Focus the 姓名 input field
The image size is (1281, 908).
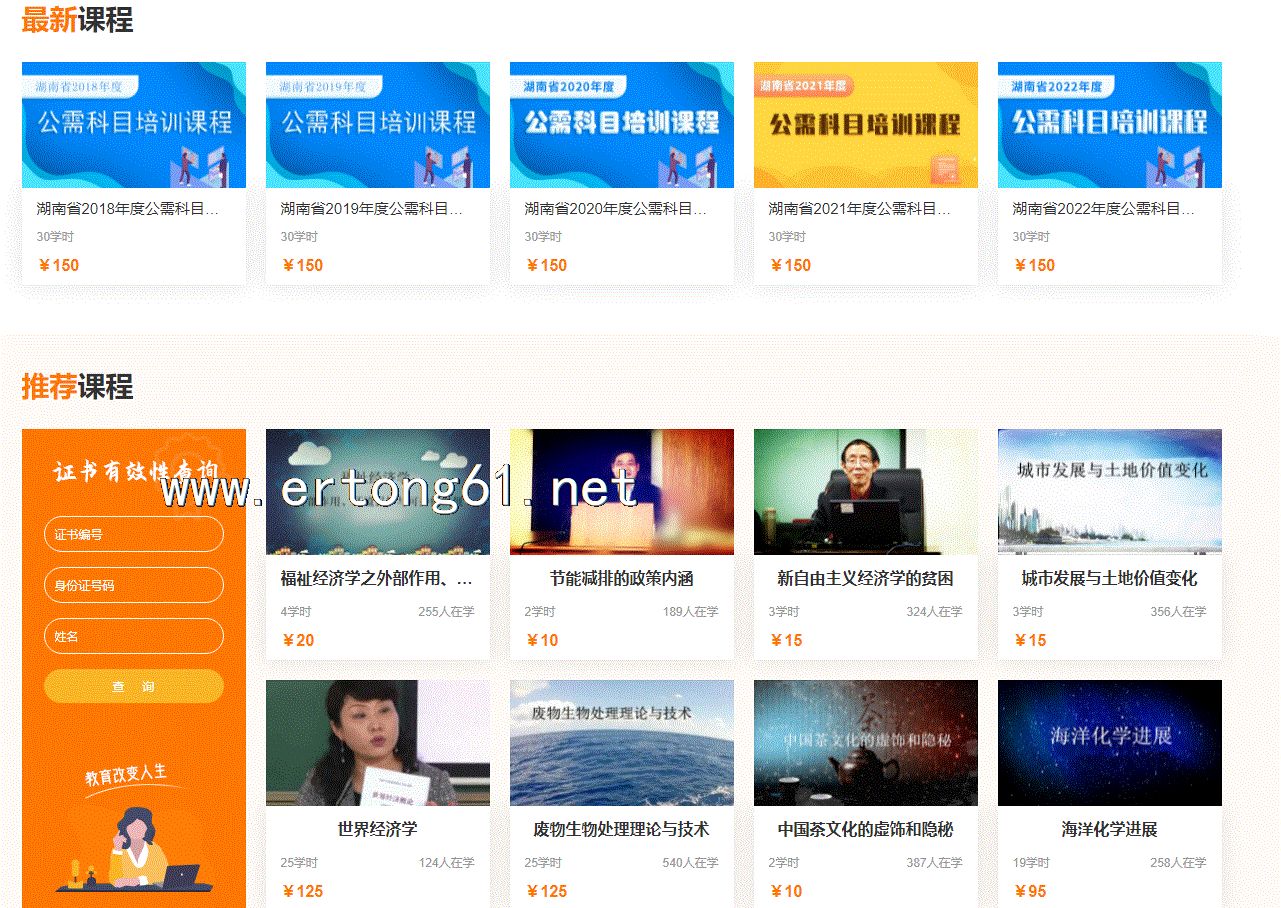click(x=133, y=636)
